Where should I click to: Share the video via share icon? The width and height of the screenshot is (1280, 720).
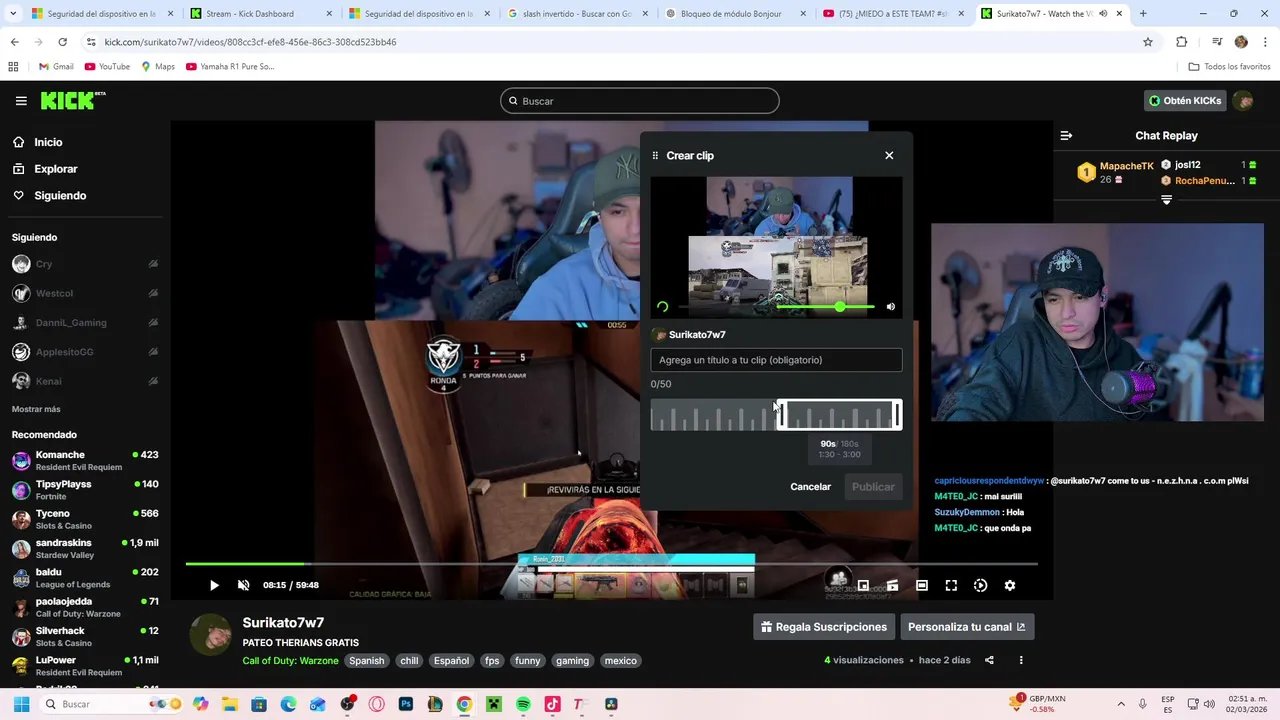coord(989,660)
